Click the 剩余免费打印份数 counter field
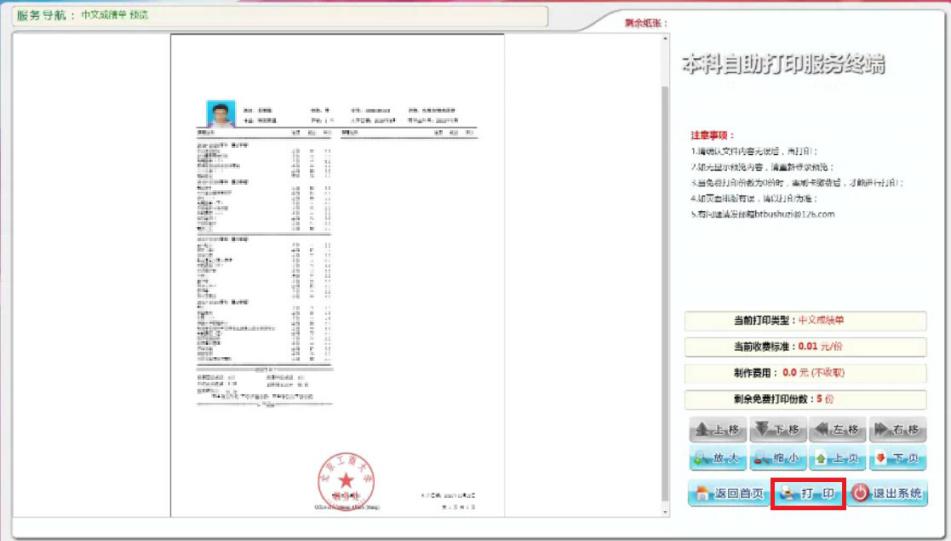 tap(805, 399)
